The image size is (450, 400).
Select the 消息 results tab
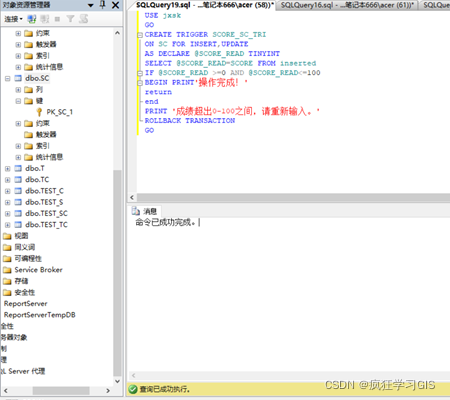[x=145, y=211]
